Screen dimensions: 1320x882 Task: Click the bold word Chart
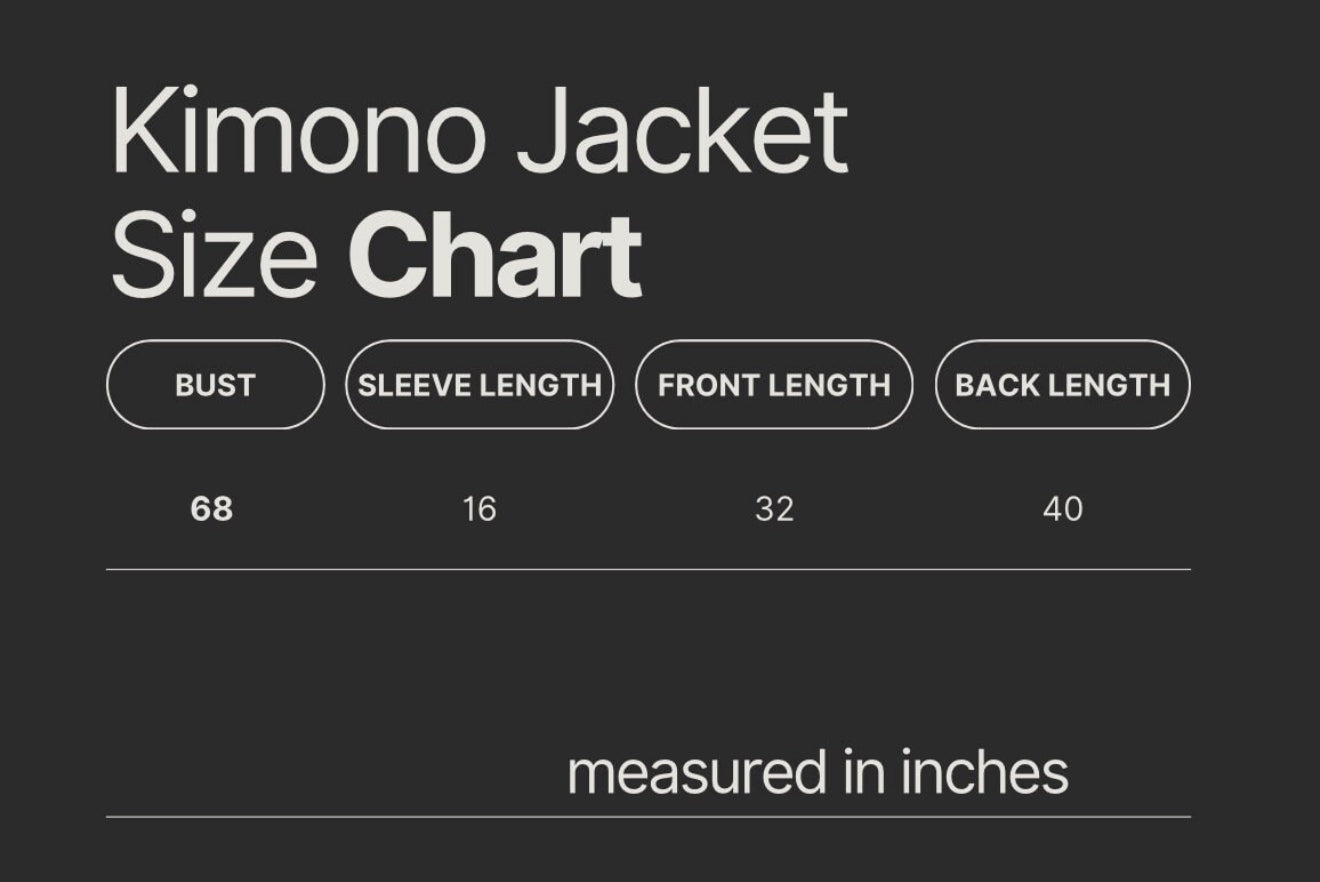495,255
